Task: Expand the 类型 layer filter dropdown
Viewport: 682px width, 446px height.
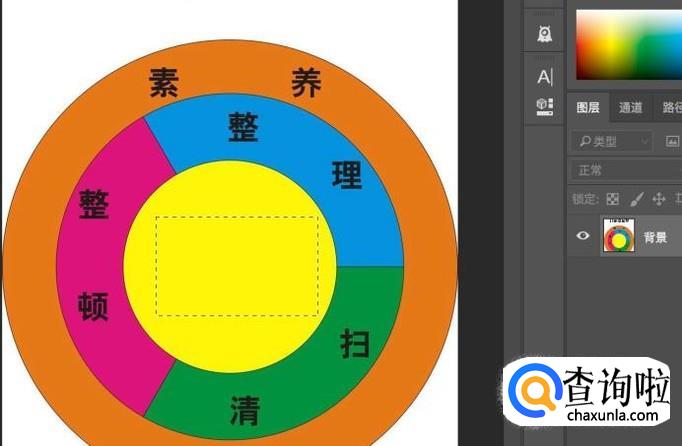Action: tap(612, 141)
